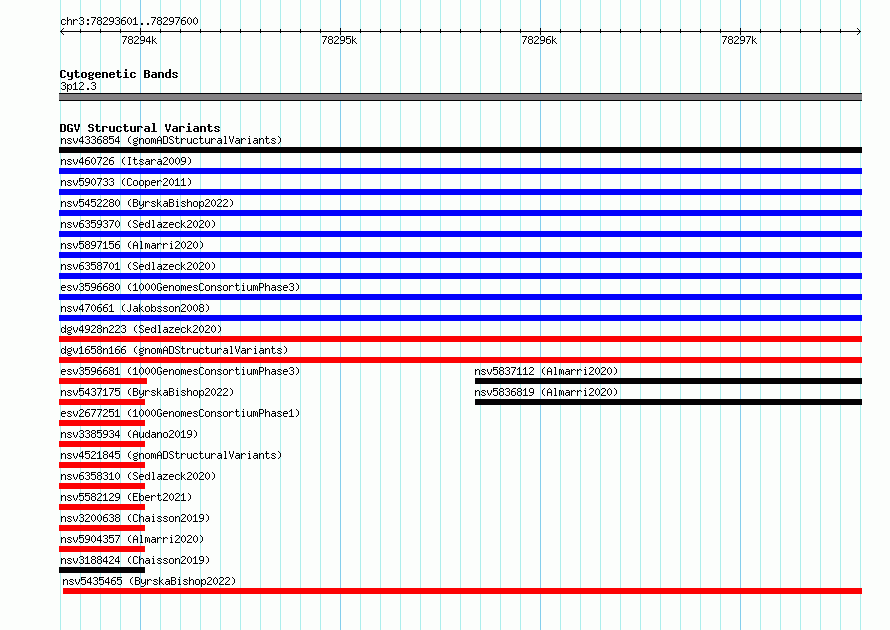
Task: Click esv3596680 1000GenomesConsortiumPhase3 label
Action: [180, 287]
